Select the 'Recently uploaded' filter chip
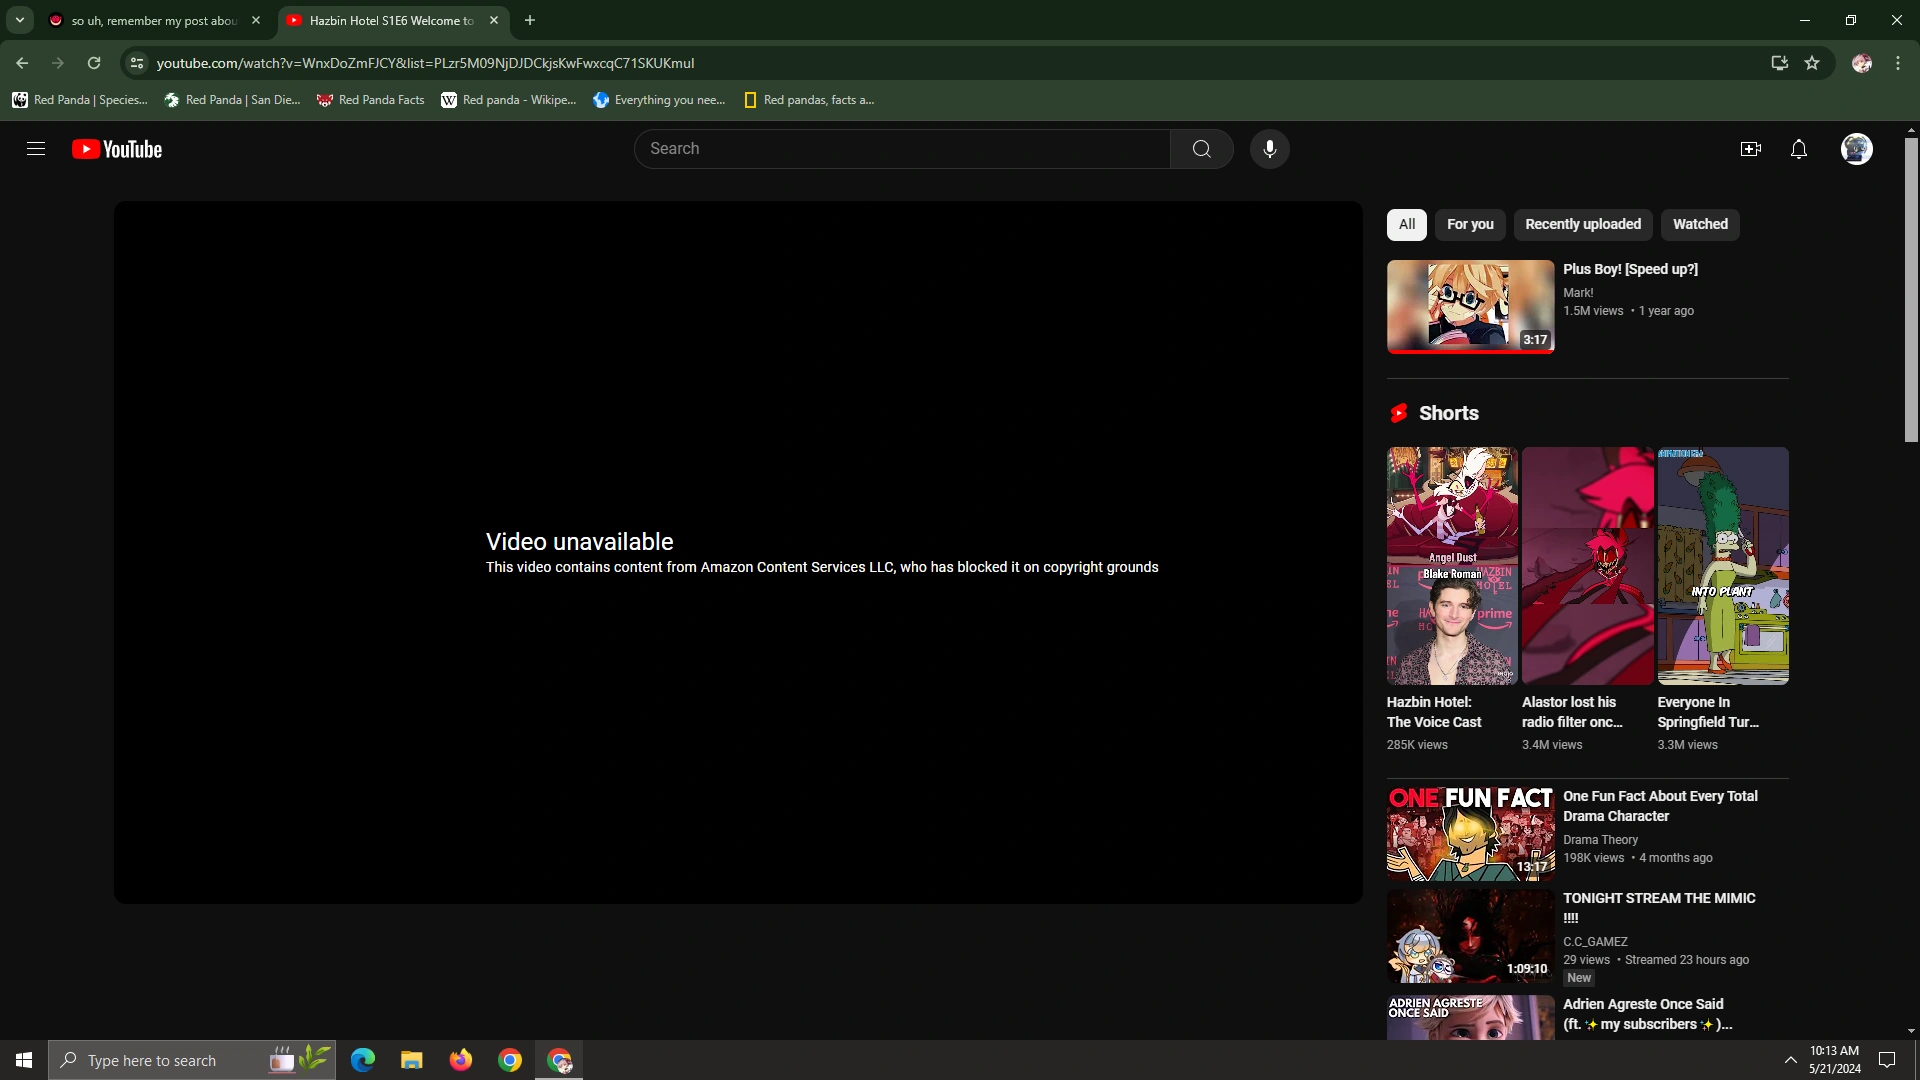This screenshot has width=1920, height=1080. [x=1582, y=224]
